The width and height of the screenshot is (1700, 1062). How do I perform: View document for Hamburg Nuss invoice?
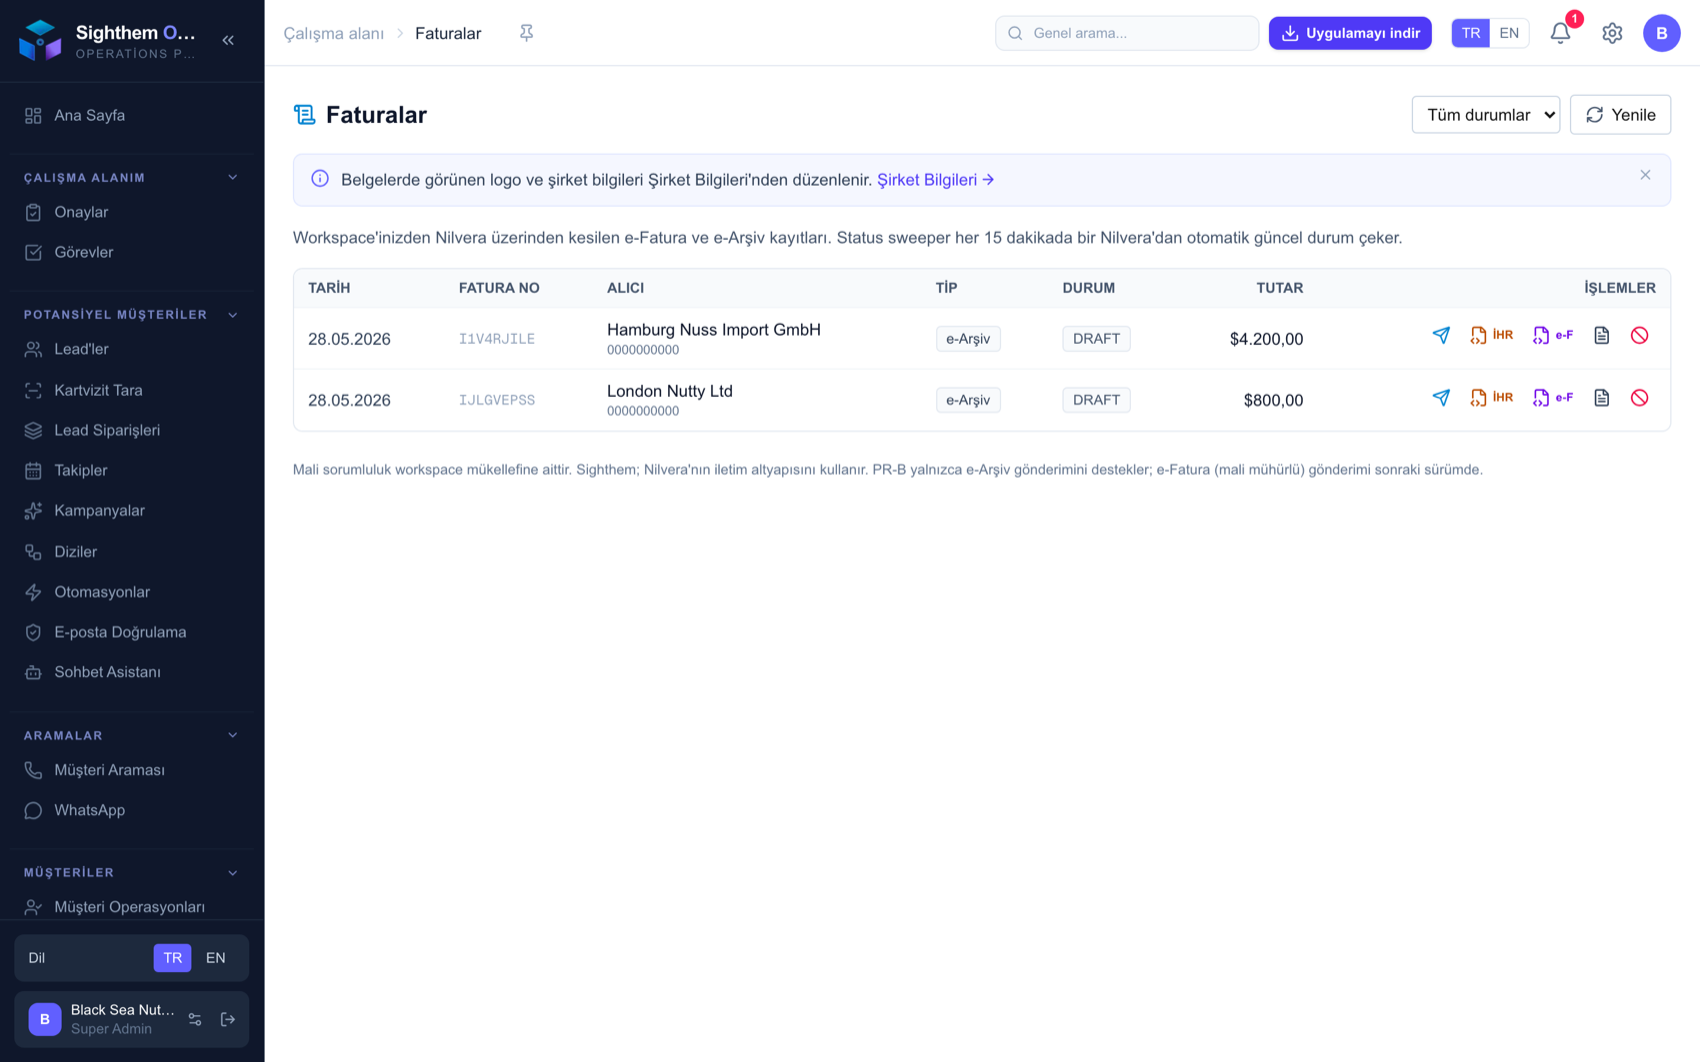click(1602, 336)
